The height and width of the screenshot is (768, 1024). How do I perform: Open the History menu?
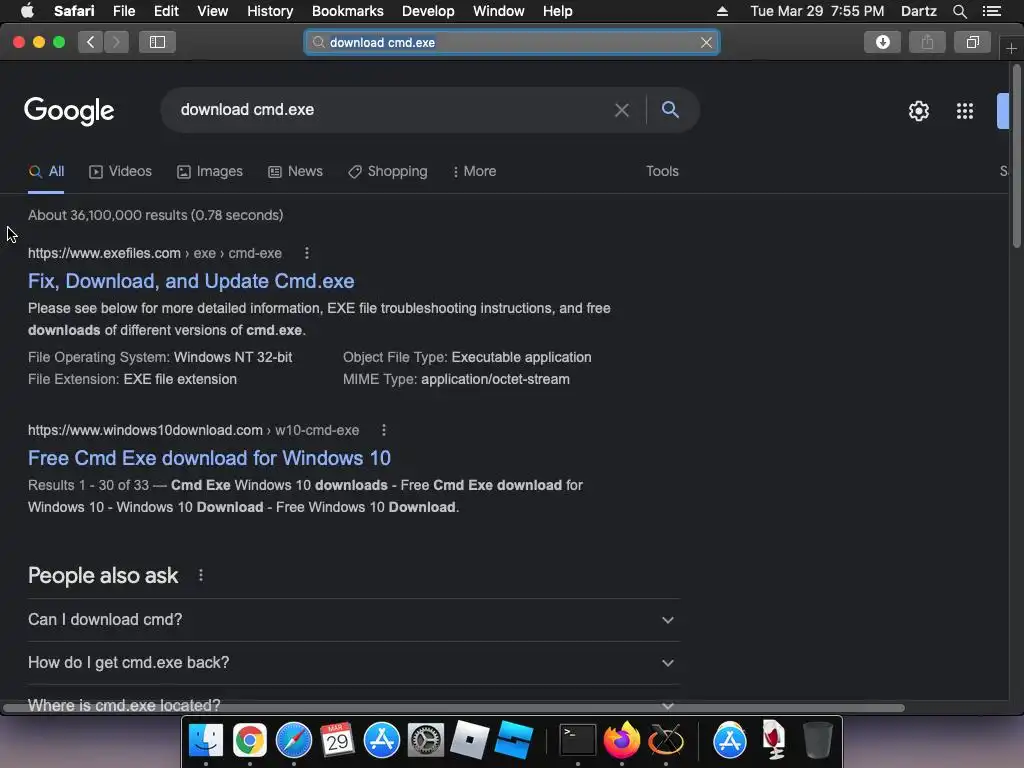coord(270,11)
